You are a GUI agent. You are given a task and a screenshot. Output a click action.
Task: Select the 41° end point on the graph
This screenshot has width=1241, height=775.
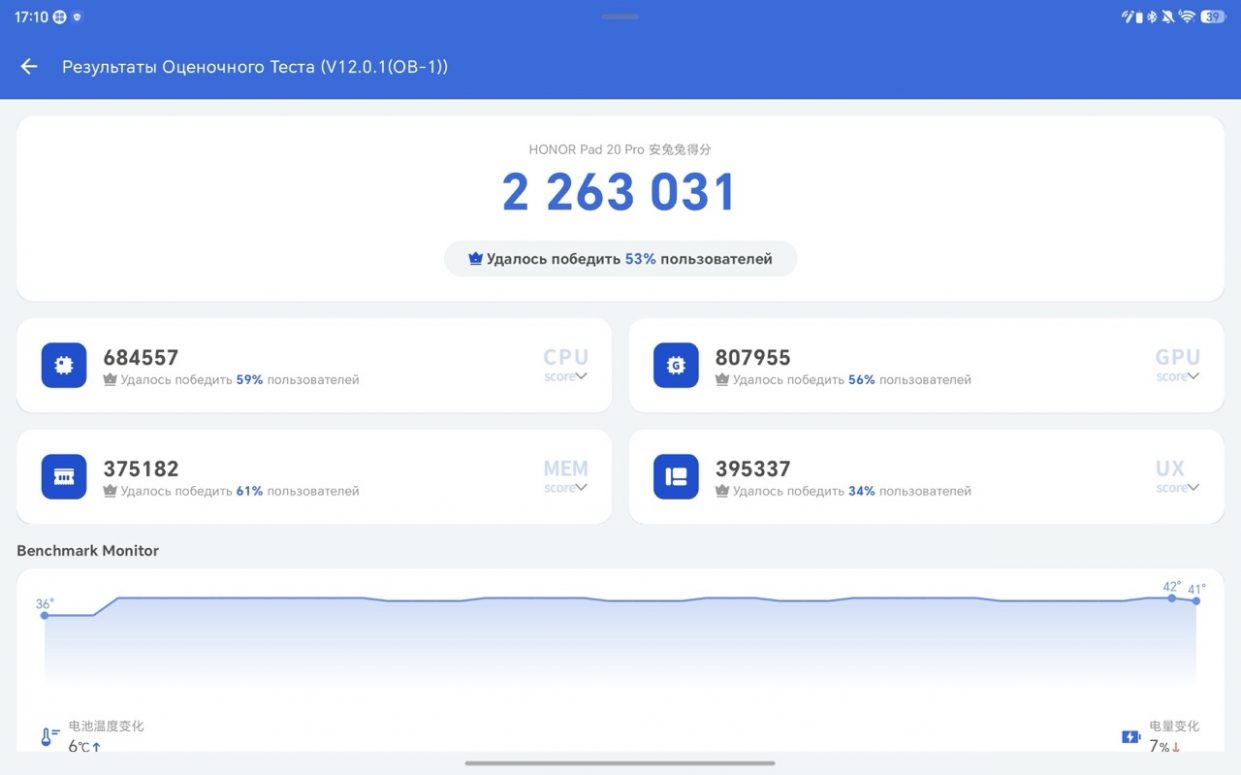pos(1196,601)
